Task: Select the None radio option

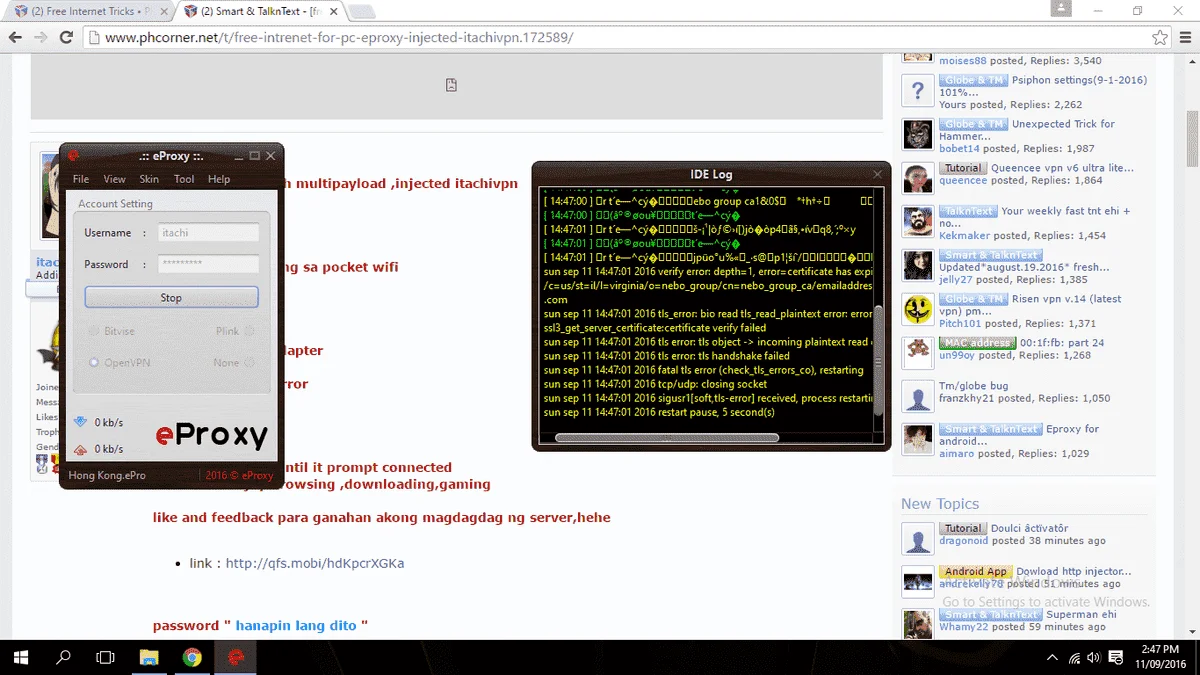Action: click(249, 362)
